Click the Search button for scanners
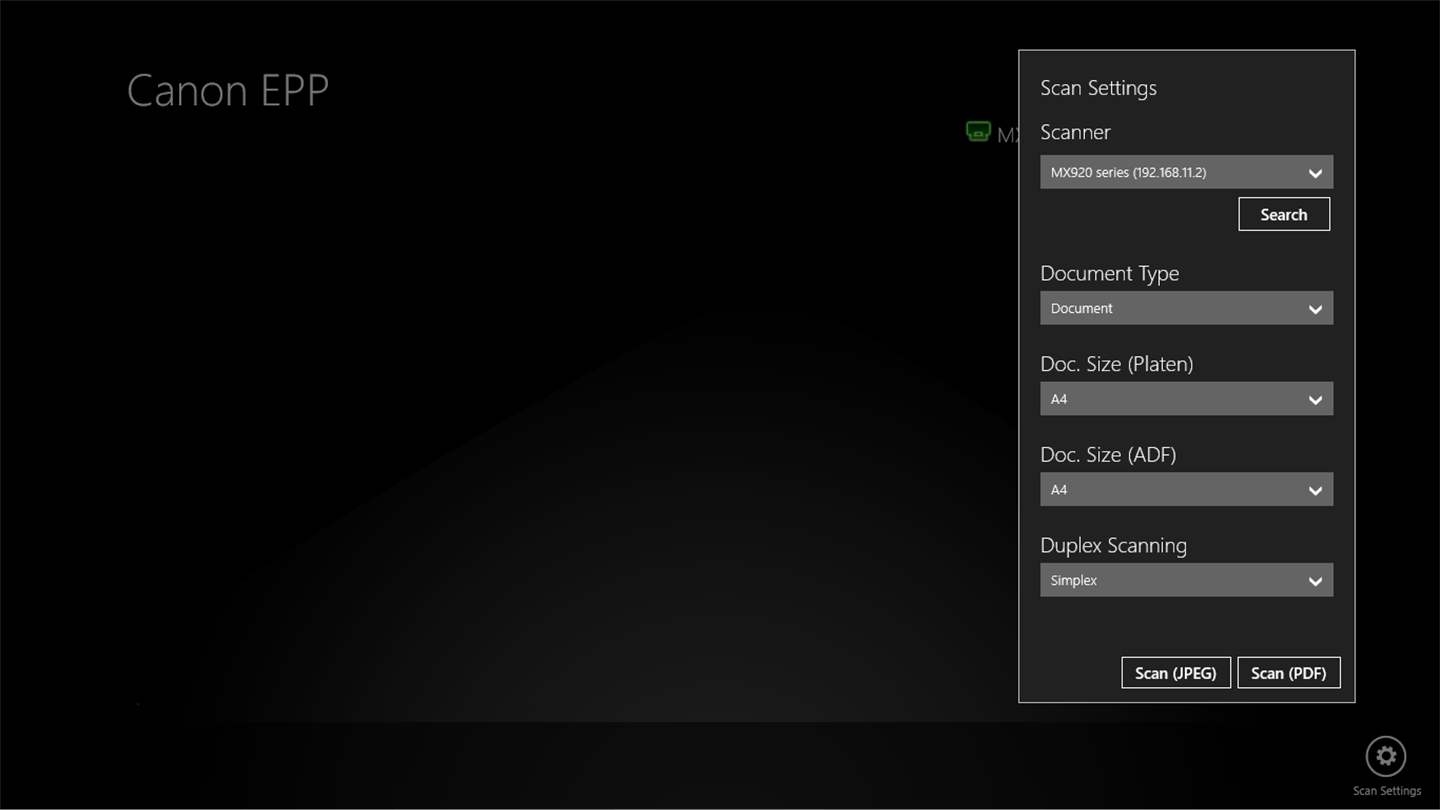 click(x=1284, y=214)
